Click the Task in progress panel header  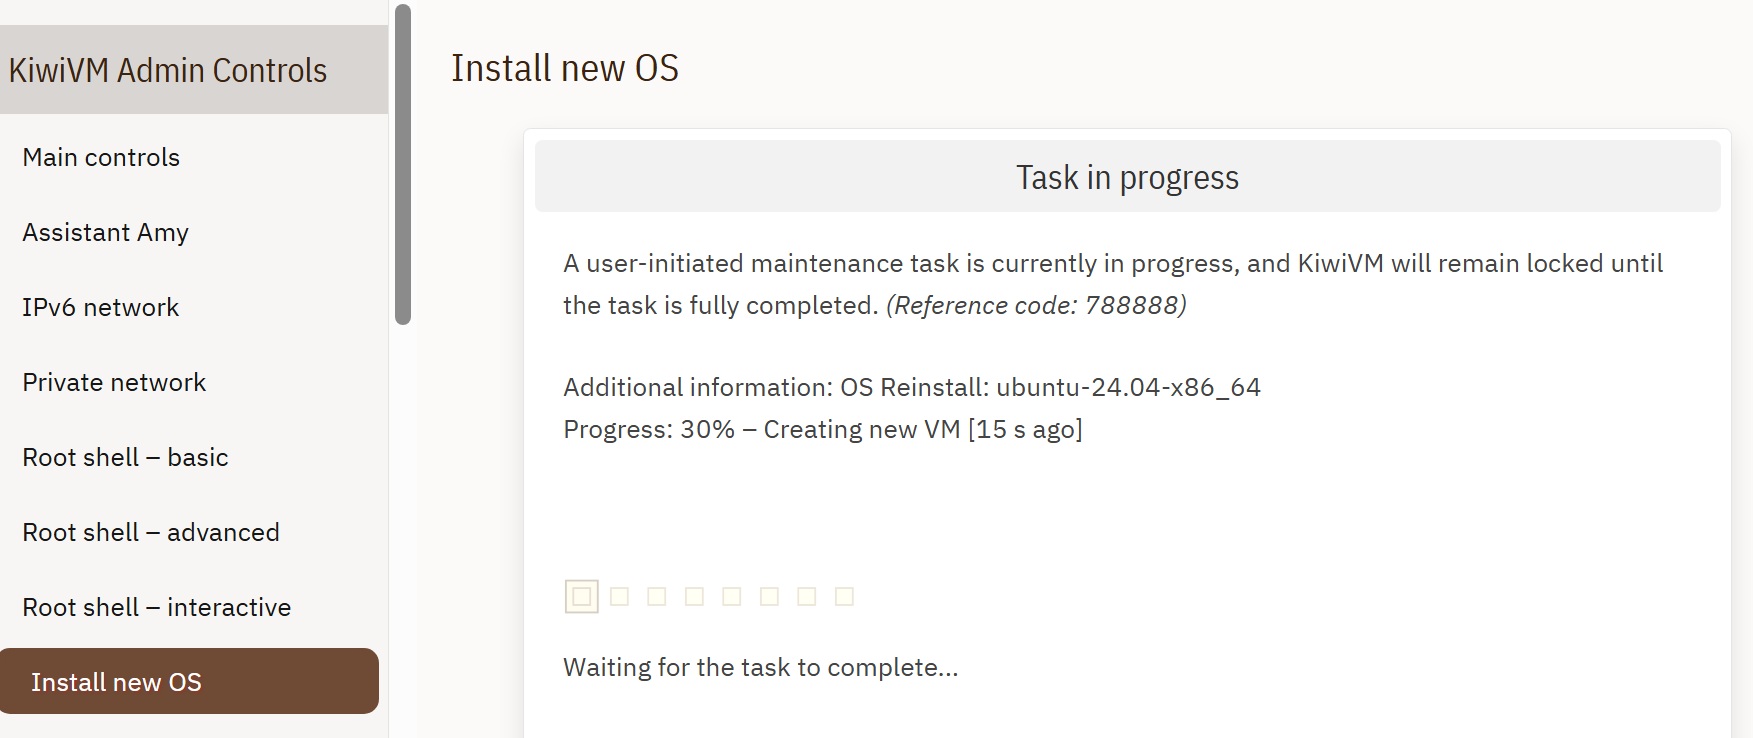click(x=1127, y=177)
